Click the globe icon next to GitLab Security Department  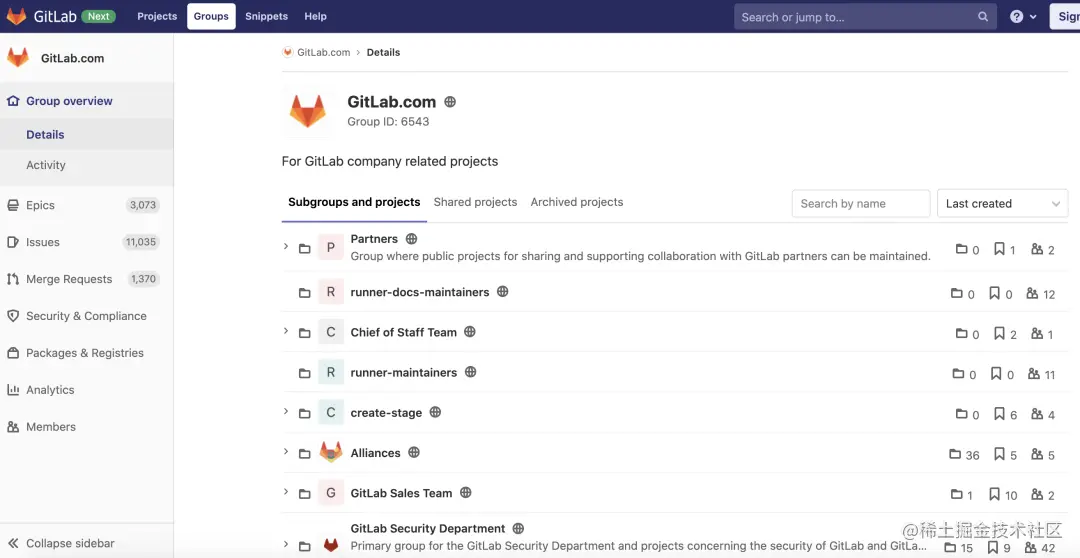[x=519, y=528]
